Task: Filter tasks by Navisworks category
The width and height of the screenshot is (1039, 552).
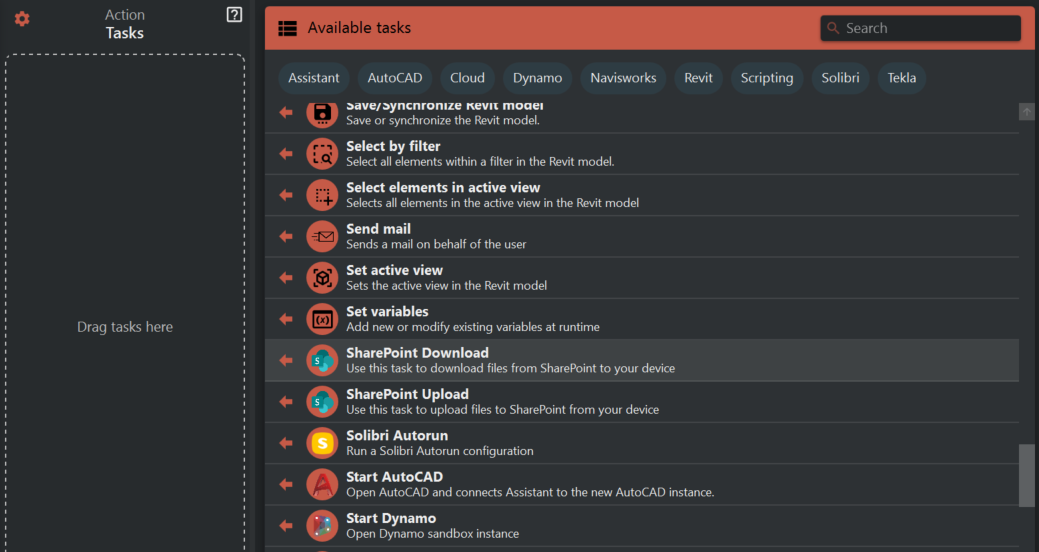Action: (x=624, y=78)
